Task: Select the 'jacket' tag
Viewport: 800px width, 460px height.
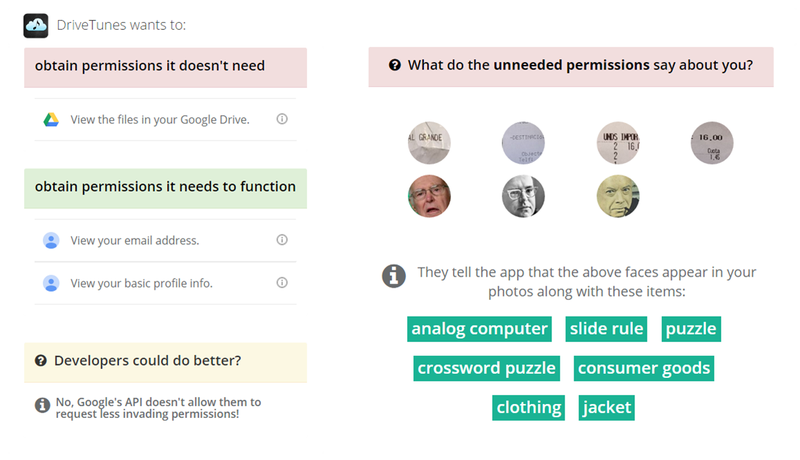Action: 607,407
